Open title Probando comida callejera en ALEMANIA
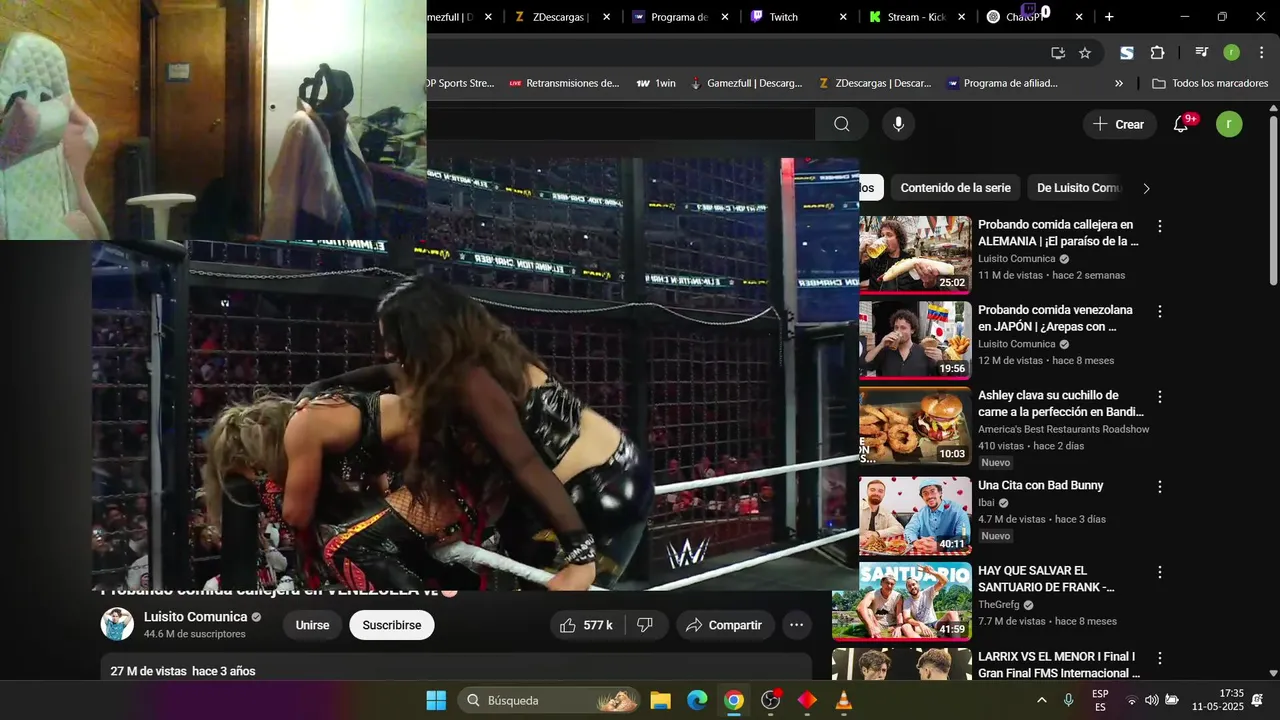Screen dimensions: 1280x720 click(x=1058, y=233)
